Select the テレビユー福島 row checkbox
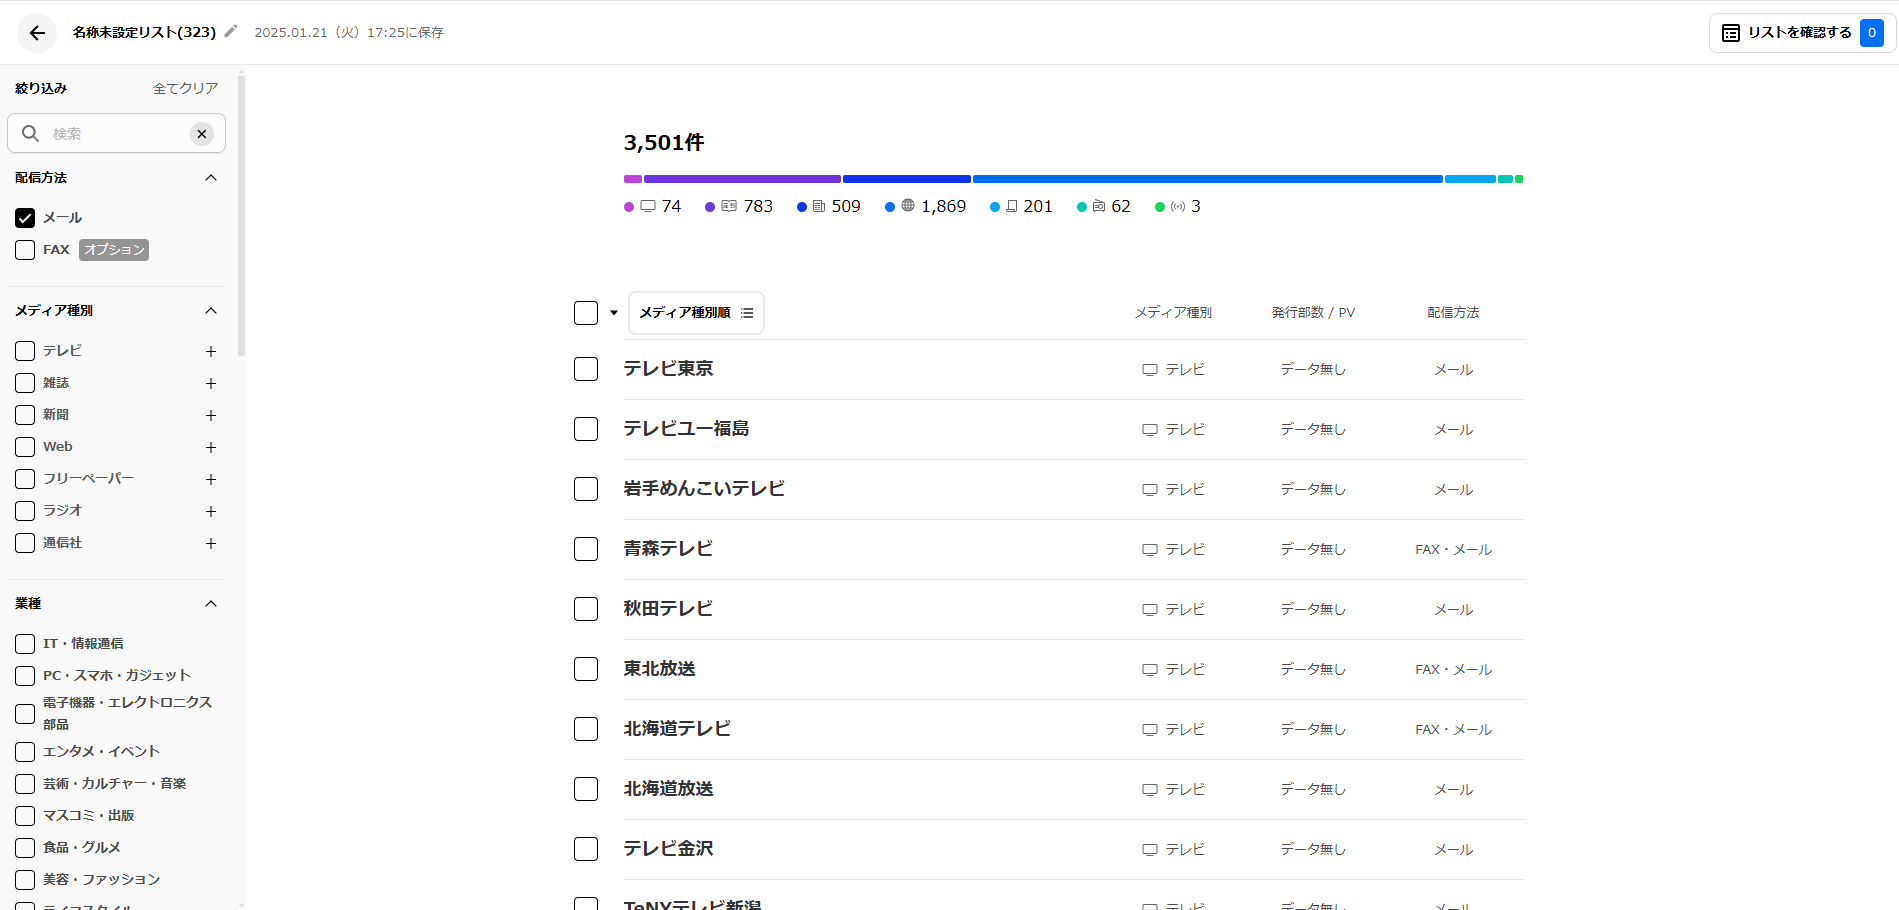 click(x=586, y=429)
